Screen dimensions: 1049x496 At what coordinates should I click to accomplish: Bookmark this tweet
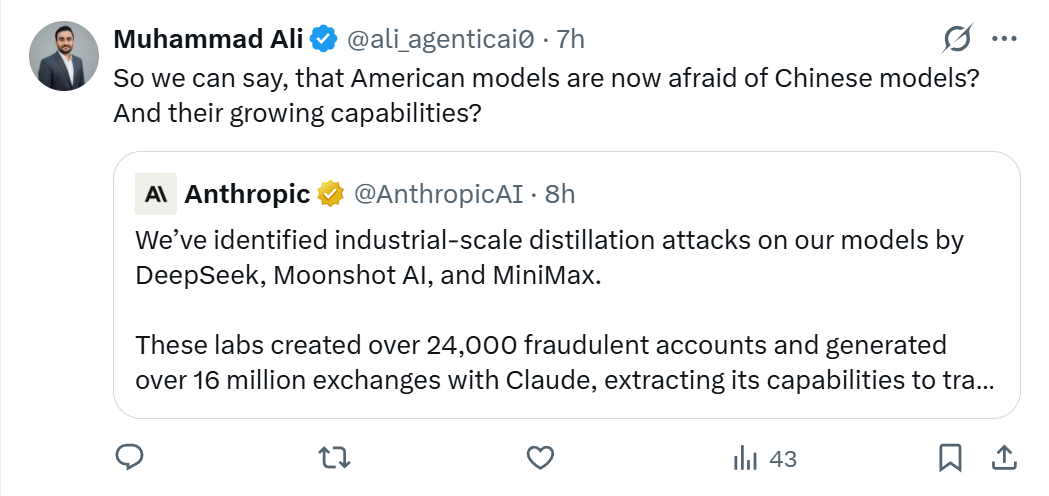[x=950, y=458]
